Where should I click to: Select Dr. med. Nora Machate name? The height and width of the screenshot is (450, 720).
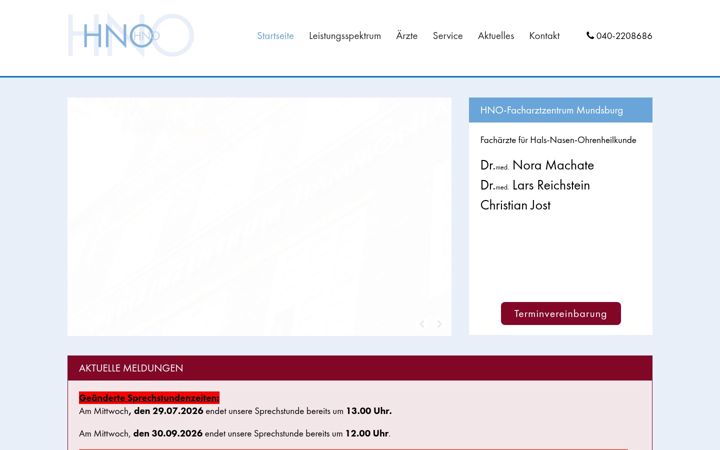pyautogui.click(x=537, y=165)
